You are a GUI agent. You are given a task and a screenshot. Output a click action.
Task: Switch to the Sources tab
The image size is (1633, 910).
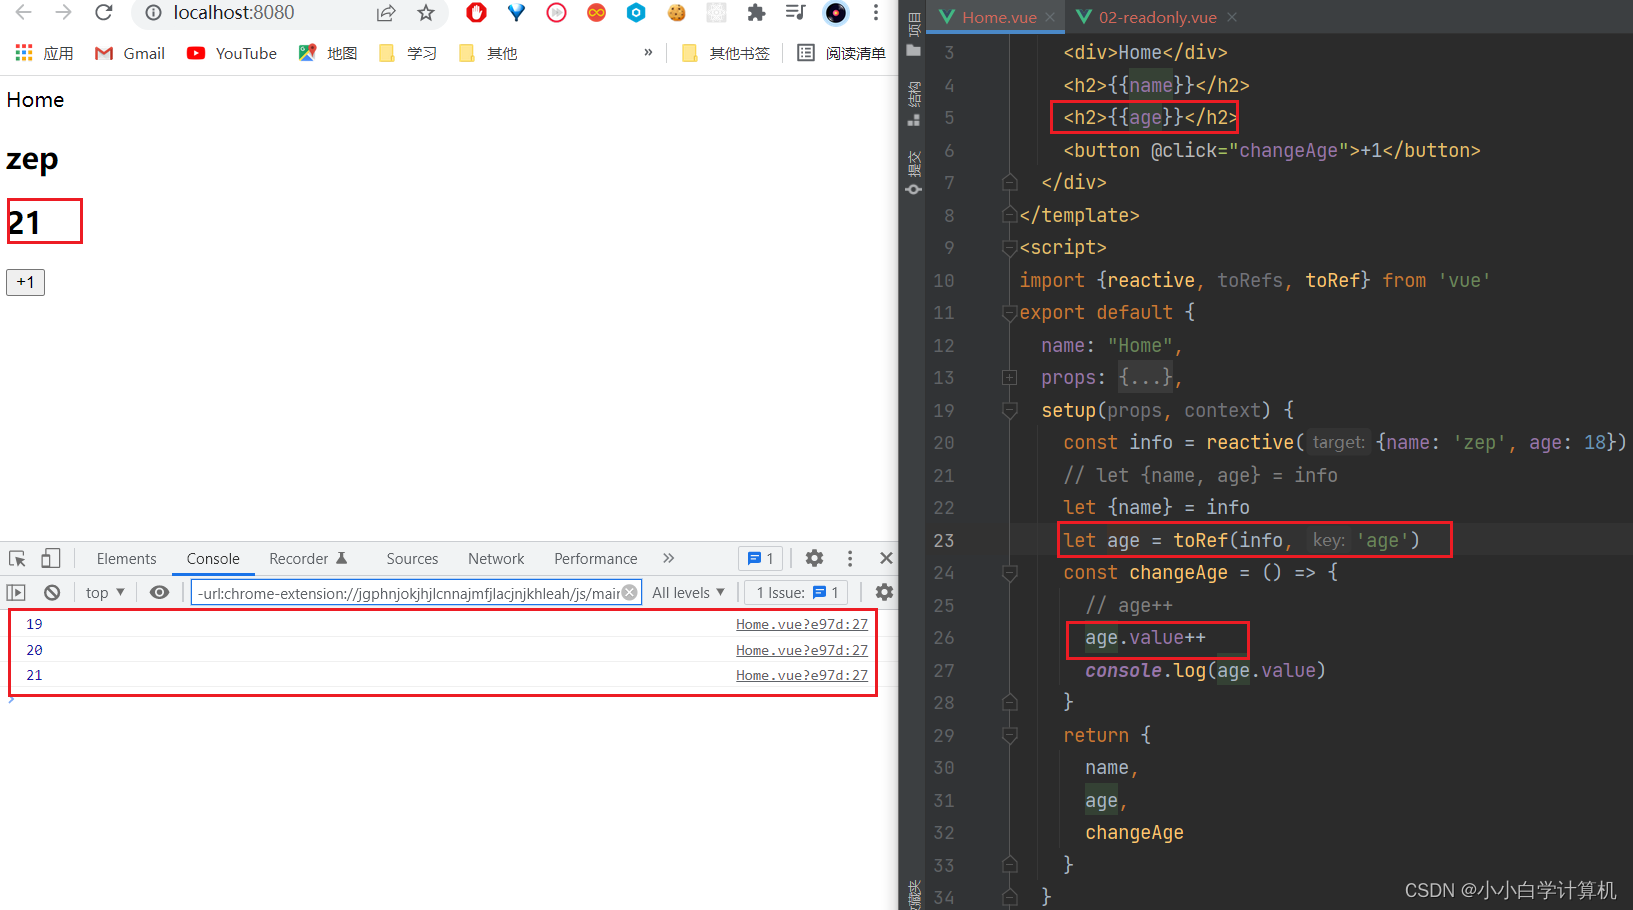(x=412, y=559)
